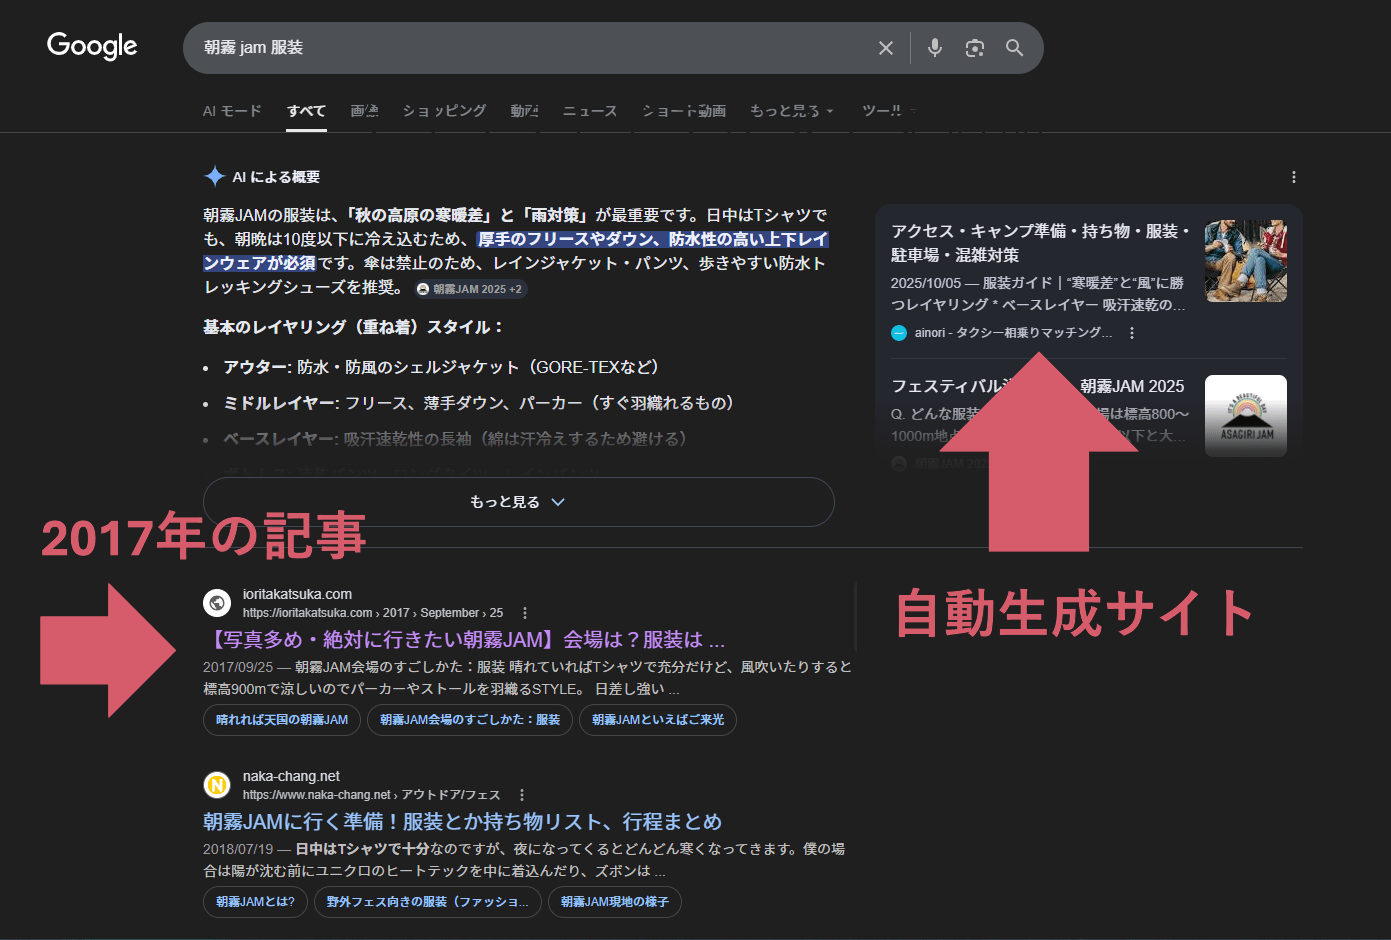Switch to the ショッピング tab
The width and height of the screenshot is (1391, 940).
444,111
